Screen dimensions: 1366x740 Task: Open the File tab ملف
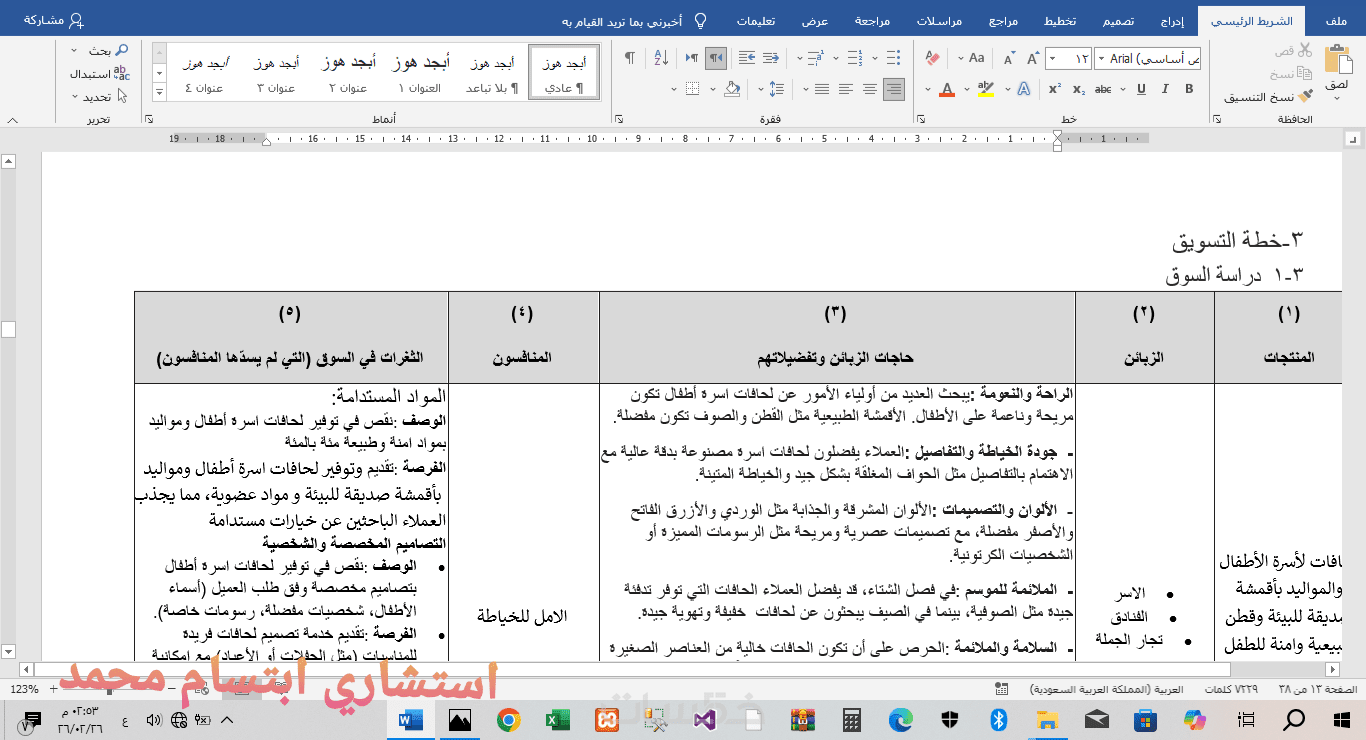1335,21
